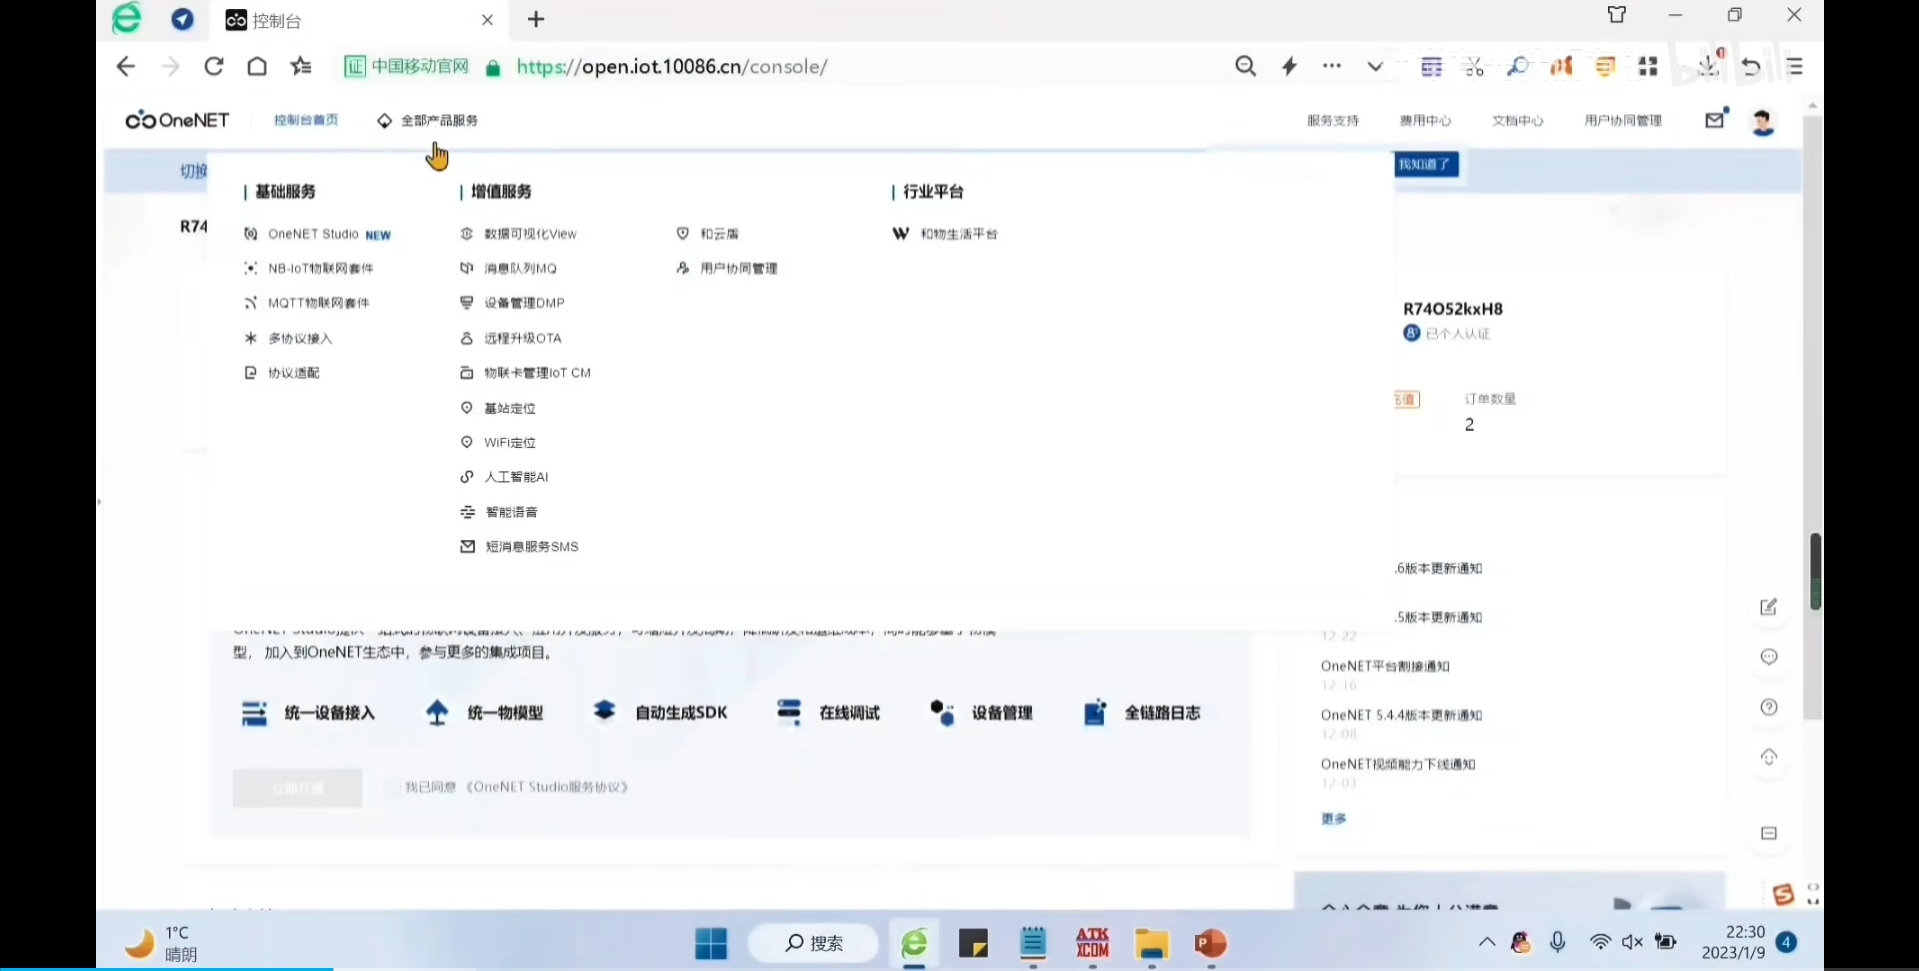Open the floating help question icon
Image resolution: width=1919 pixels, height=971 pixels.
[x=1769, y=707]
